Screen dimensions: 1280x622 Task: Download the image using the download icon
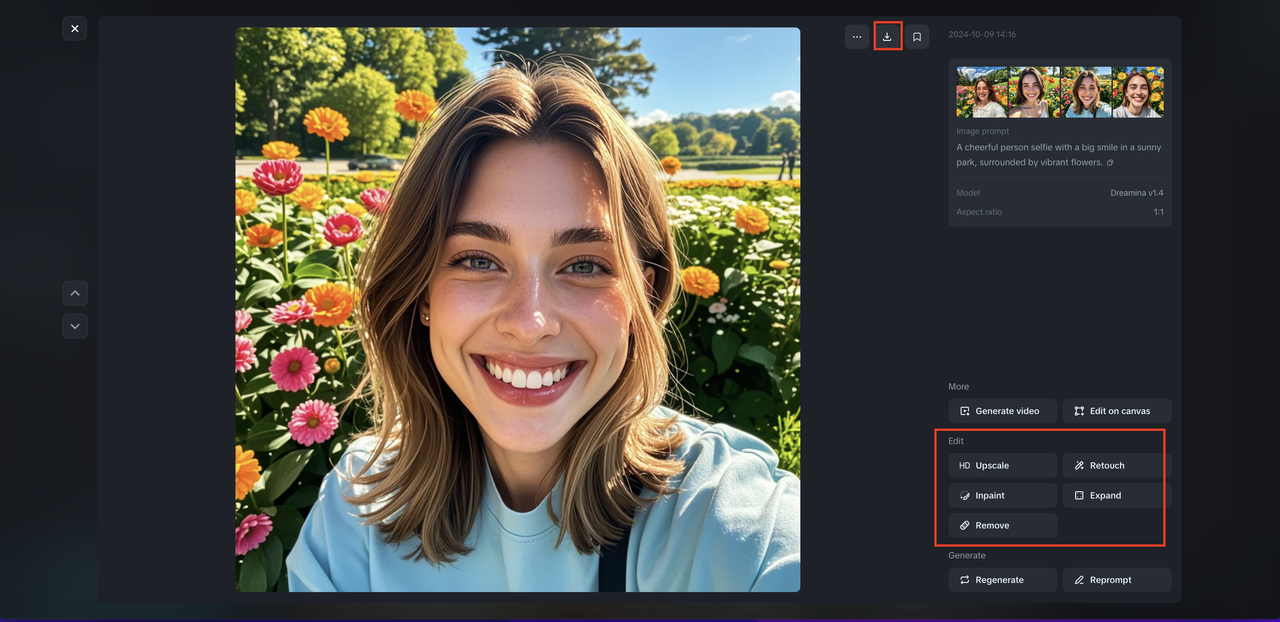coord(887,37)
